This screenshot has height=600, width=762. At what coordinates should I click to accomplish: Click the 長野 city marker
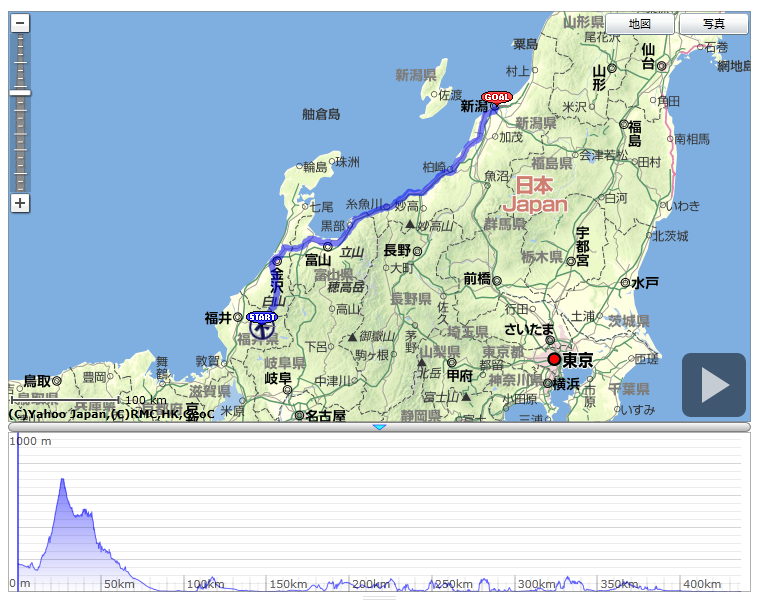417,251
